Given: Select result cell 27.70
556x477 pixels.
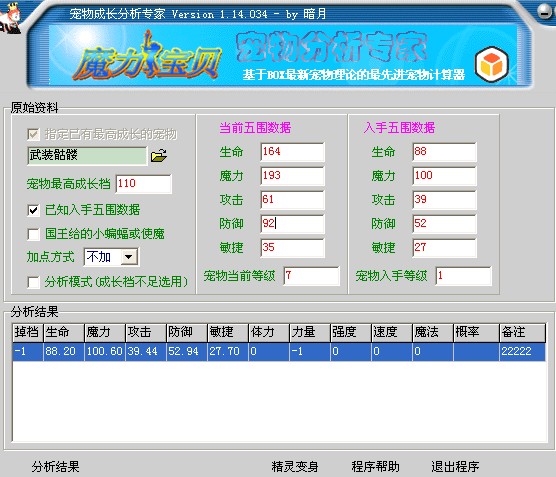Looking at the screenshot, I should click(x=228, y=352).
